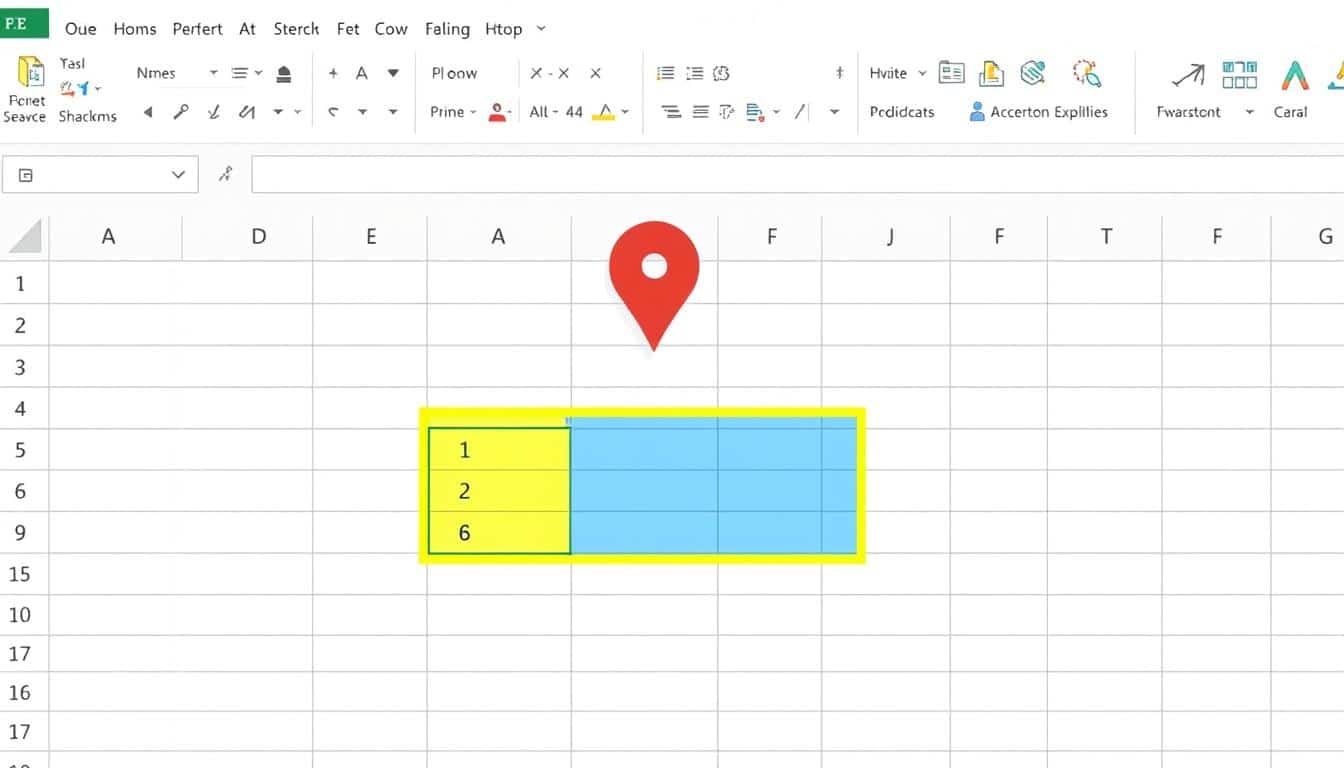This screenshot has width=1344, height=768.
Task: Click the teal grid of squares icon
Action: [x=1239, y=74]
